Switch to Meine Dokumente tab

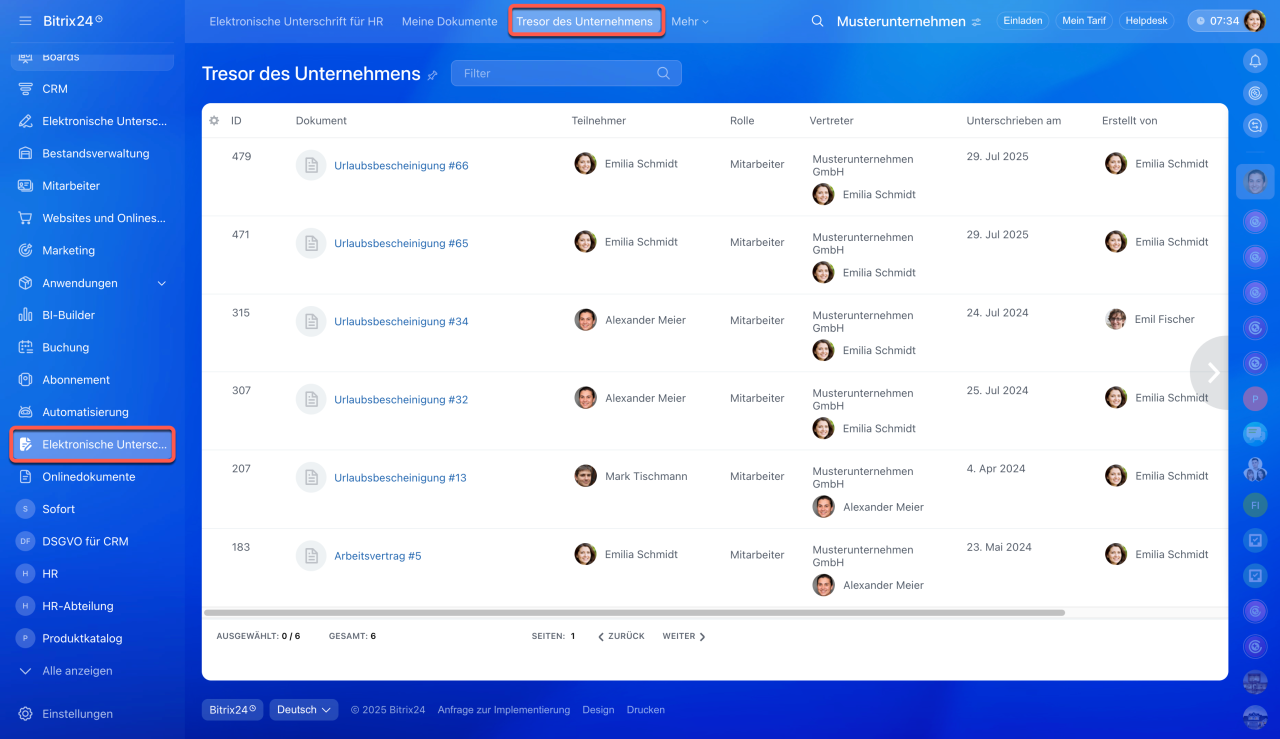click(x=449, y=21)
